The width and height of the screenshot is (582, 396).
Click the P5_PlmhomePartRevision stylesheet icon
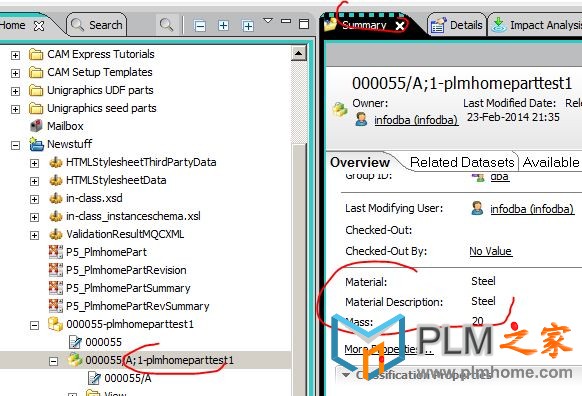(56, 270)
